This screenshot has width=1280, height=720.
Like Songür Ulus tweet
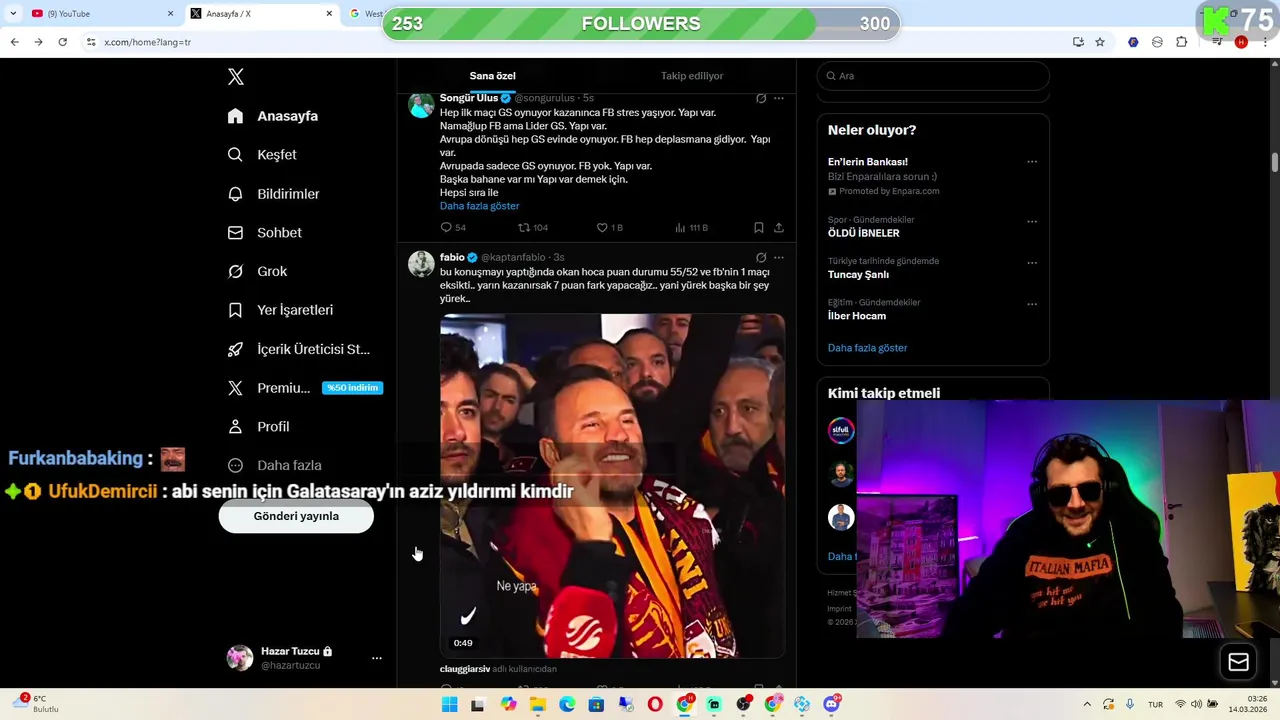coord(610,228)
